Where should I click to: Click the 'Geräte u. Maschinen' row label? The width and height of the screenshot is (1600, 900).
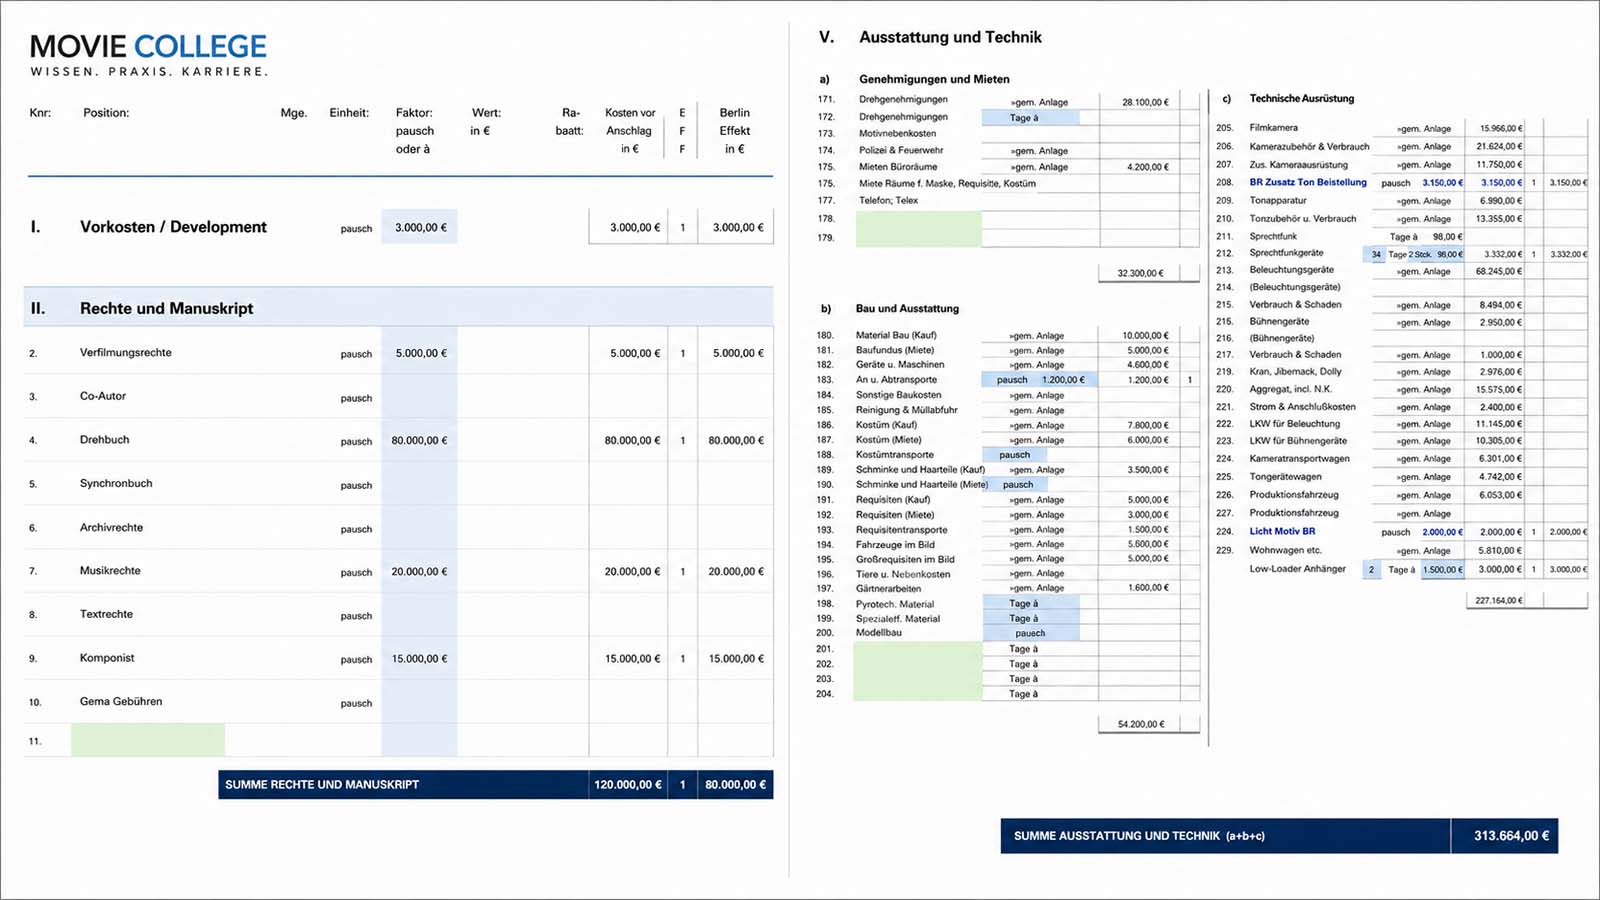point(900,364)
